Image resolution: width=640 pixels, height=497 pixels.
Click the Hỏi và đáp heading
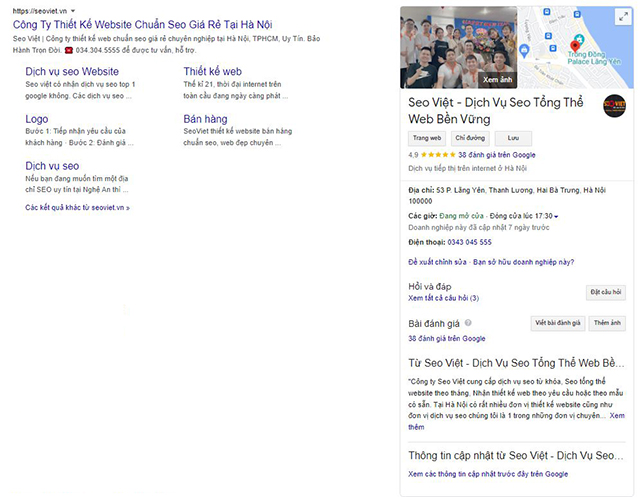coord(429,287)
